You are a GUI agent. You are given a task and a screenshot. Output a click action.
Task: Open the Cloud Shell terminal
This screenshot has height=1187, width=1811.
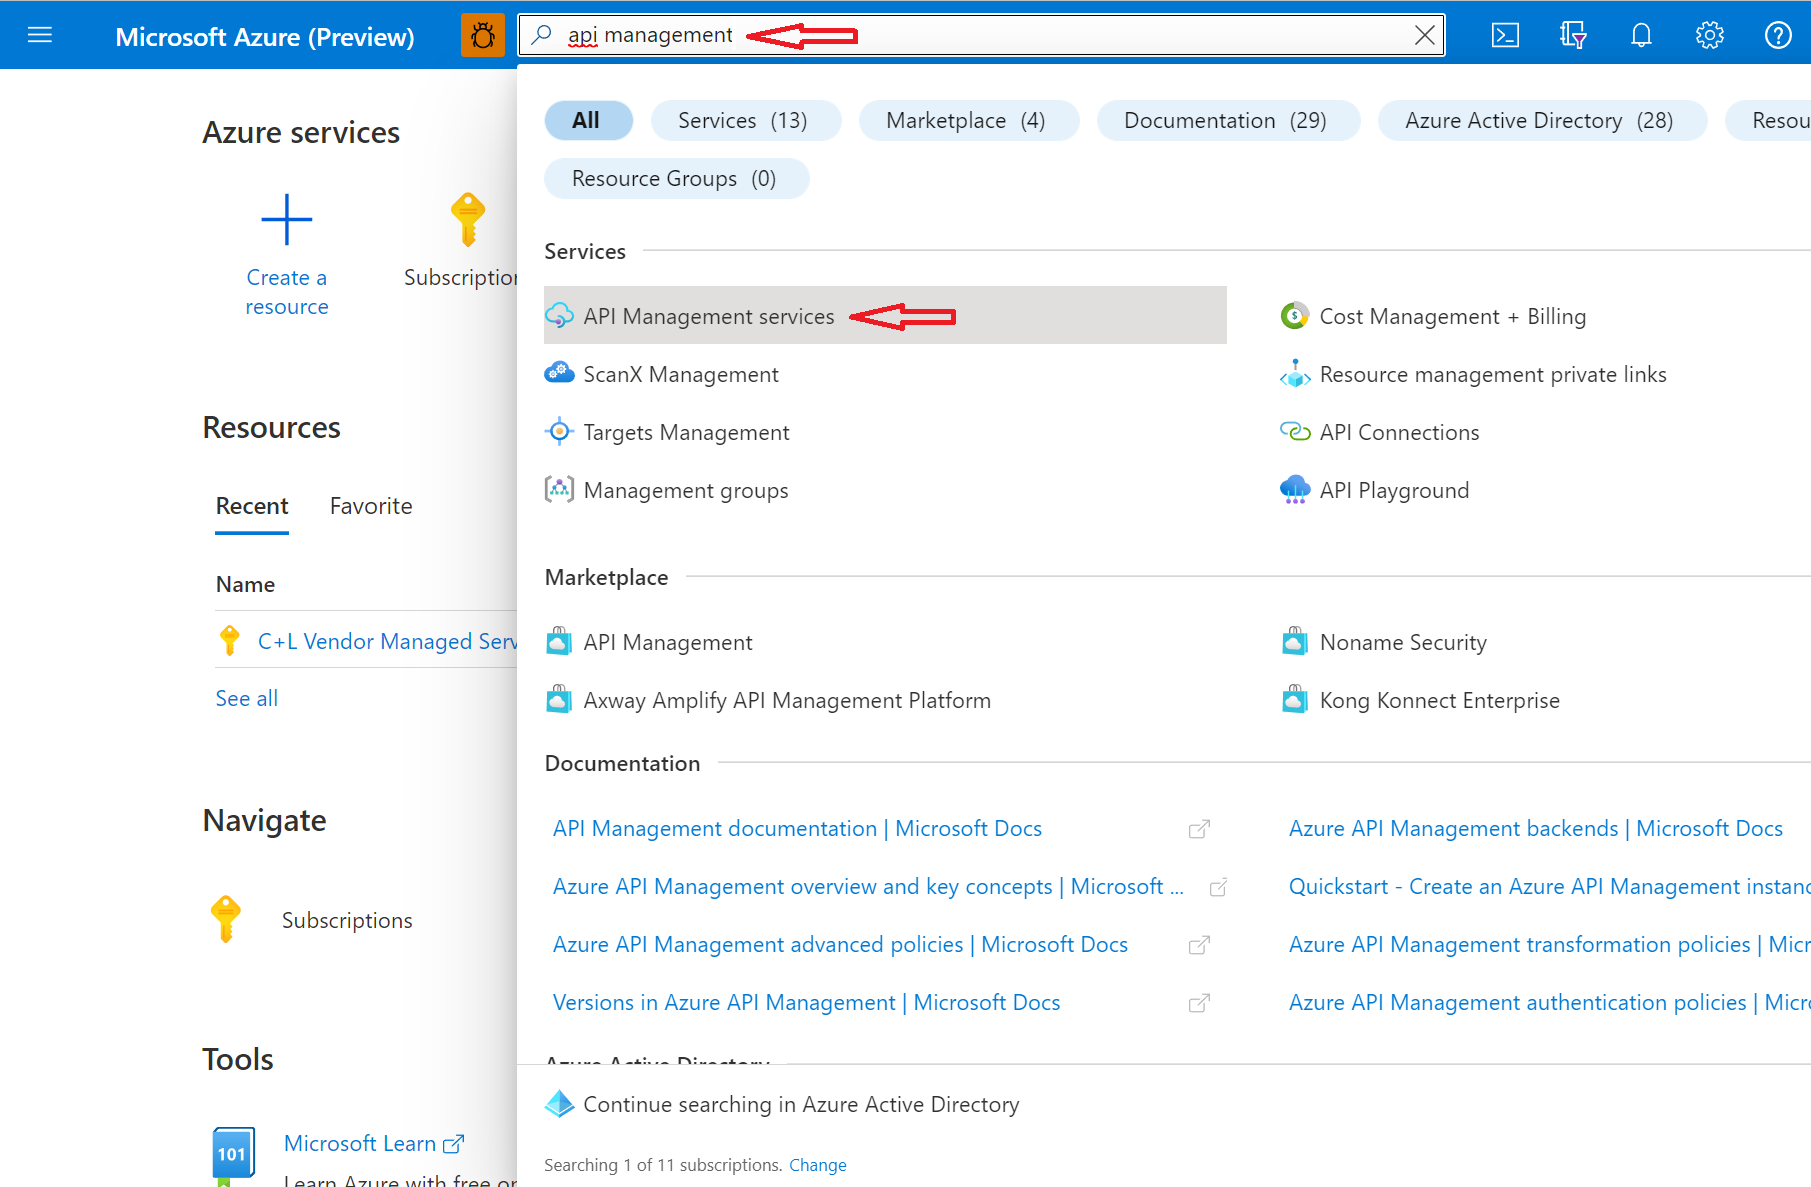coord(1505,35)
